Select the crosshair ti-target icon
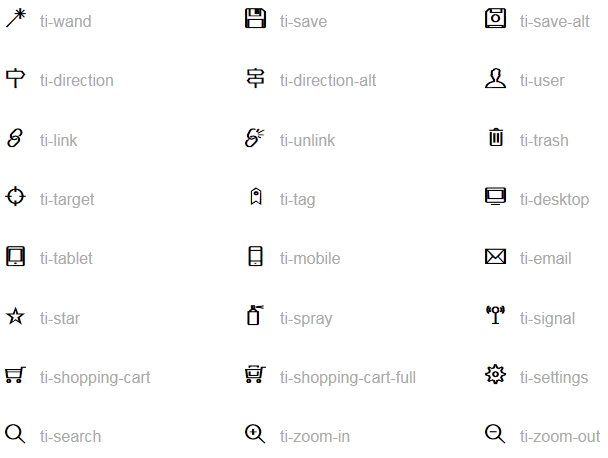 click(16, 196)
